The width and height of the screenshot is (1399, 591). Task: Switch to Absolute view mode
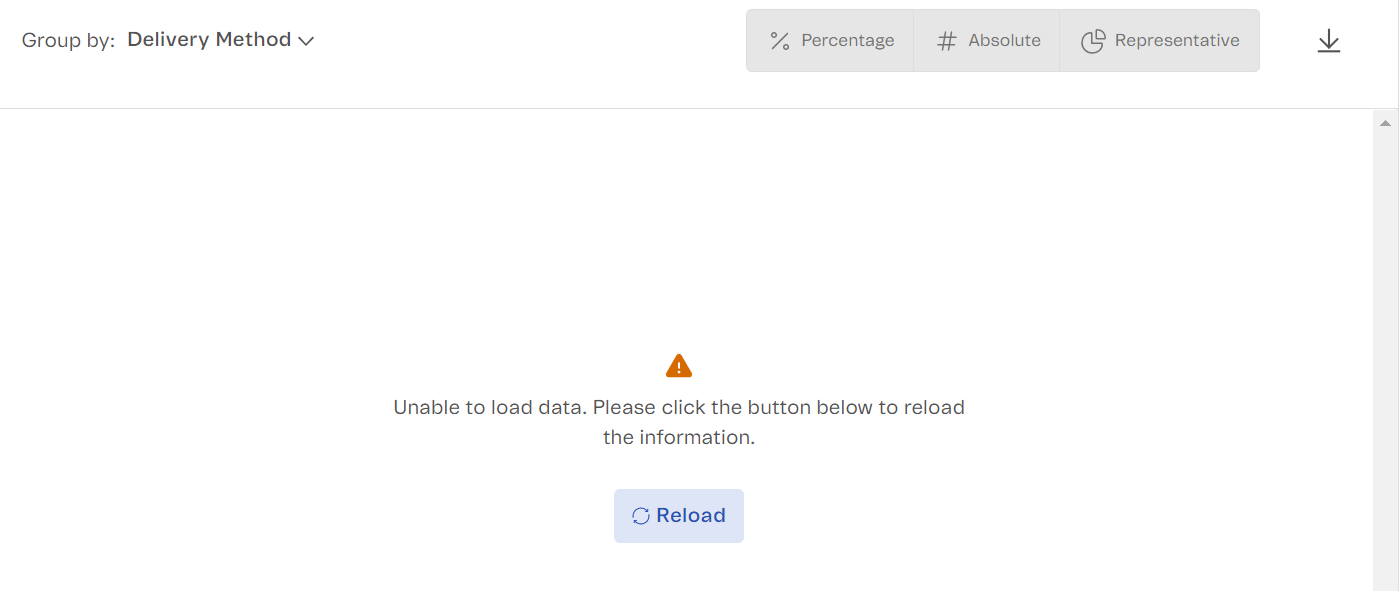coord(987,41)
